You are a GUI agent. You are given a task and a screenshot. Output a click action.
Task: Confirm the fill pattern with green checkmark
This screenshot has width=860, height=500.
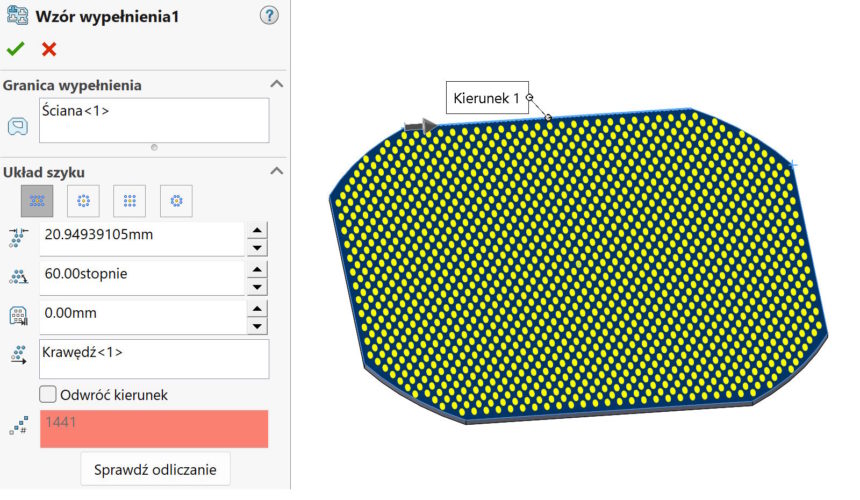(x=15, y=49)
